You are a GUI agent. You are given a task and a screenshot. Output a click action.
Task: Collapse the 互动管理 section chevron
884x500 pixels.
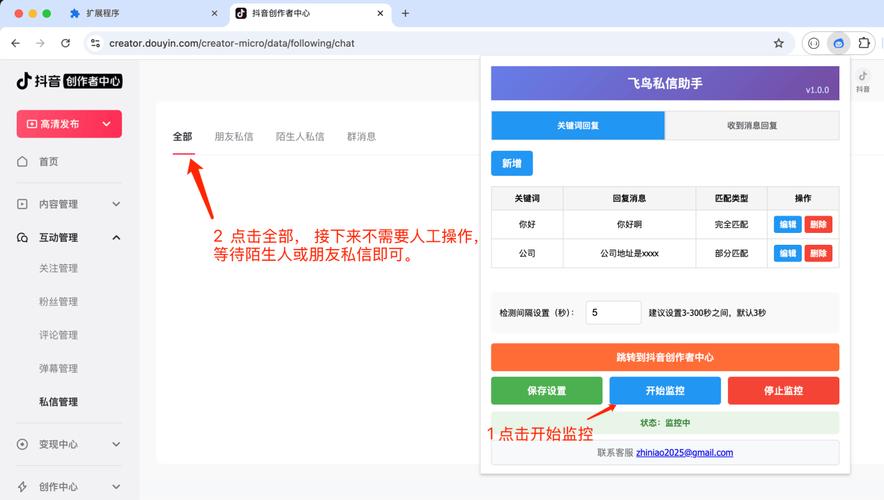tap(116, 238)
